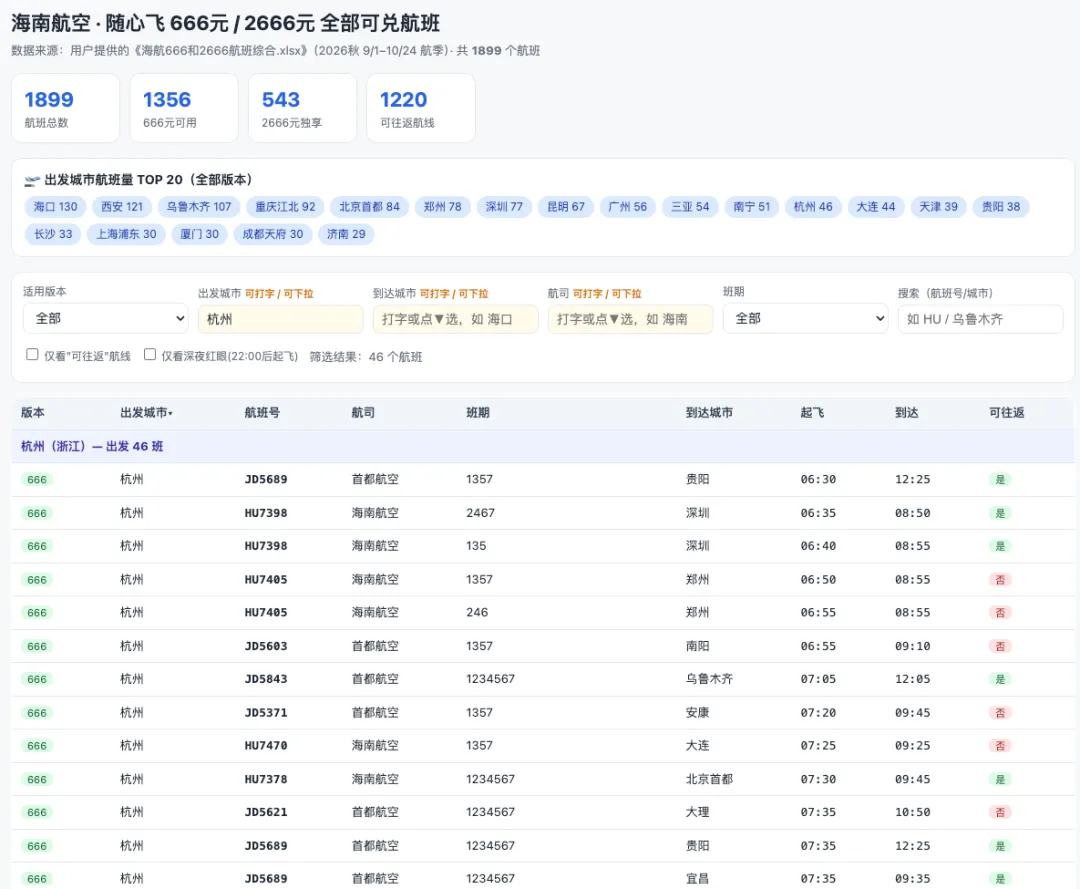
Task: Click the 班期 column header
Action: pos(478,412)
